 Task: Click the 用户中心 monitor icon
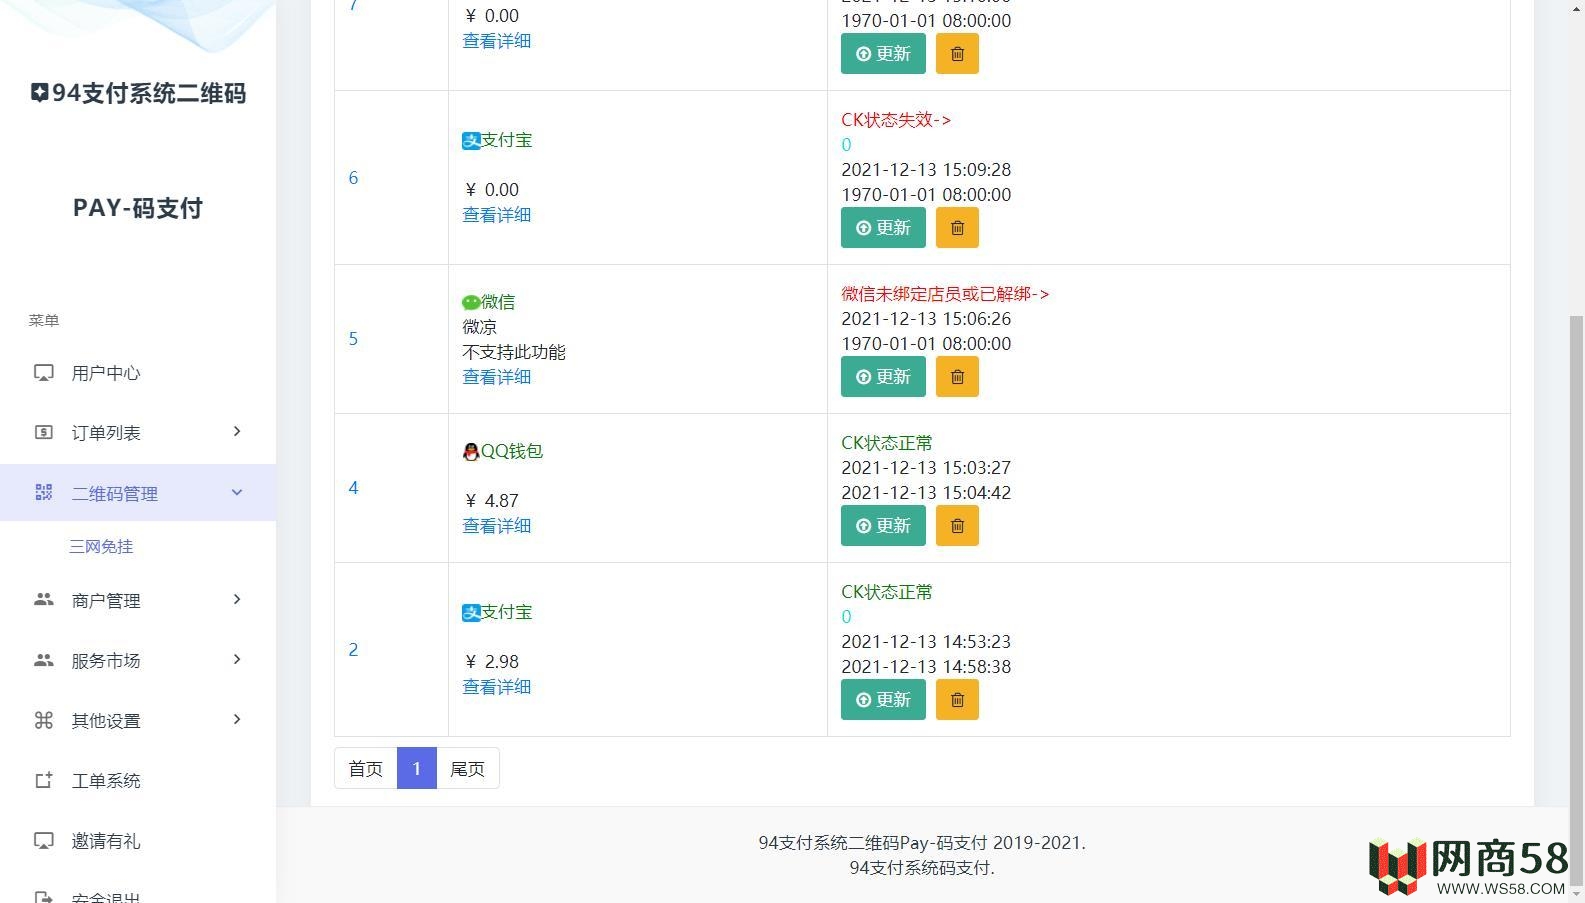(43, 373)
